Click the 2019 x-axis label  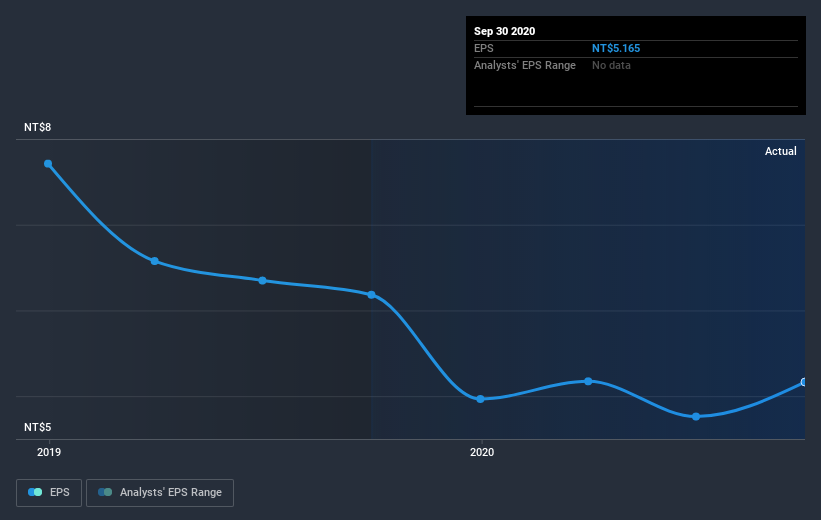click(49, 452)
